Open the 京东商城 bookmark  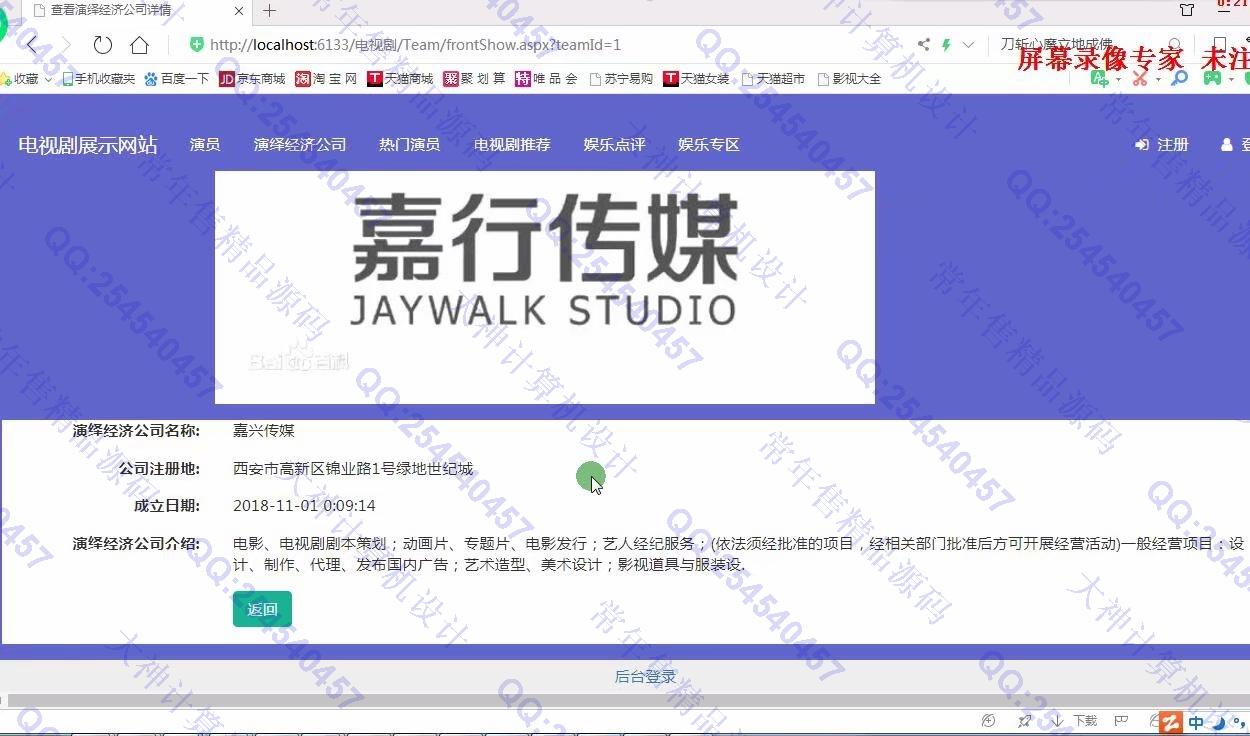tap(252, 79)
